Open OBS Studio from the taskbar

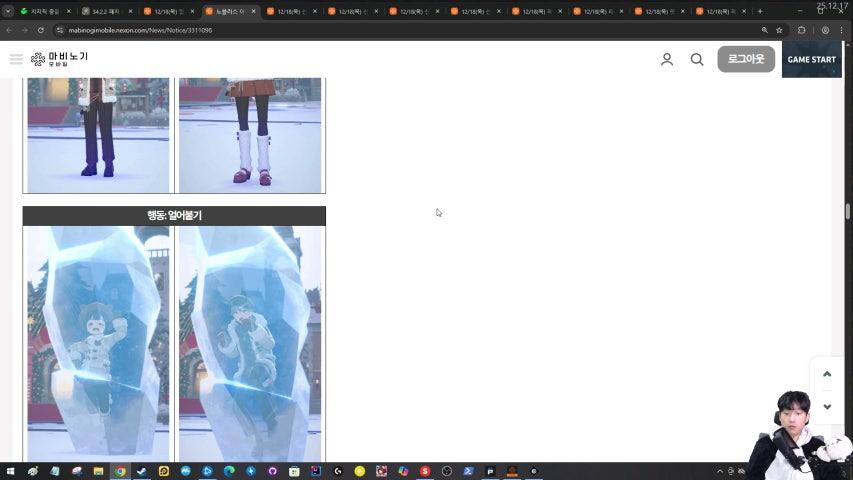pyautogui.click(x=447, y=471)
